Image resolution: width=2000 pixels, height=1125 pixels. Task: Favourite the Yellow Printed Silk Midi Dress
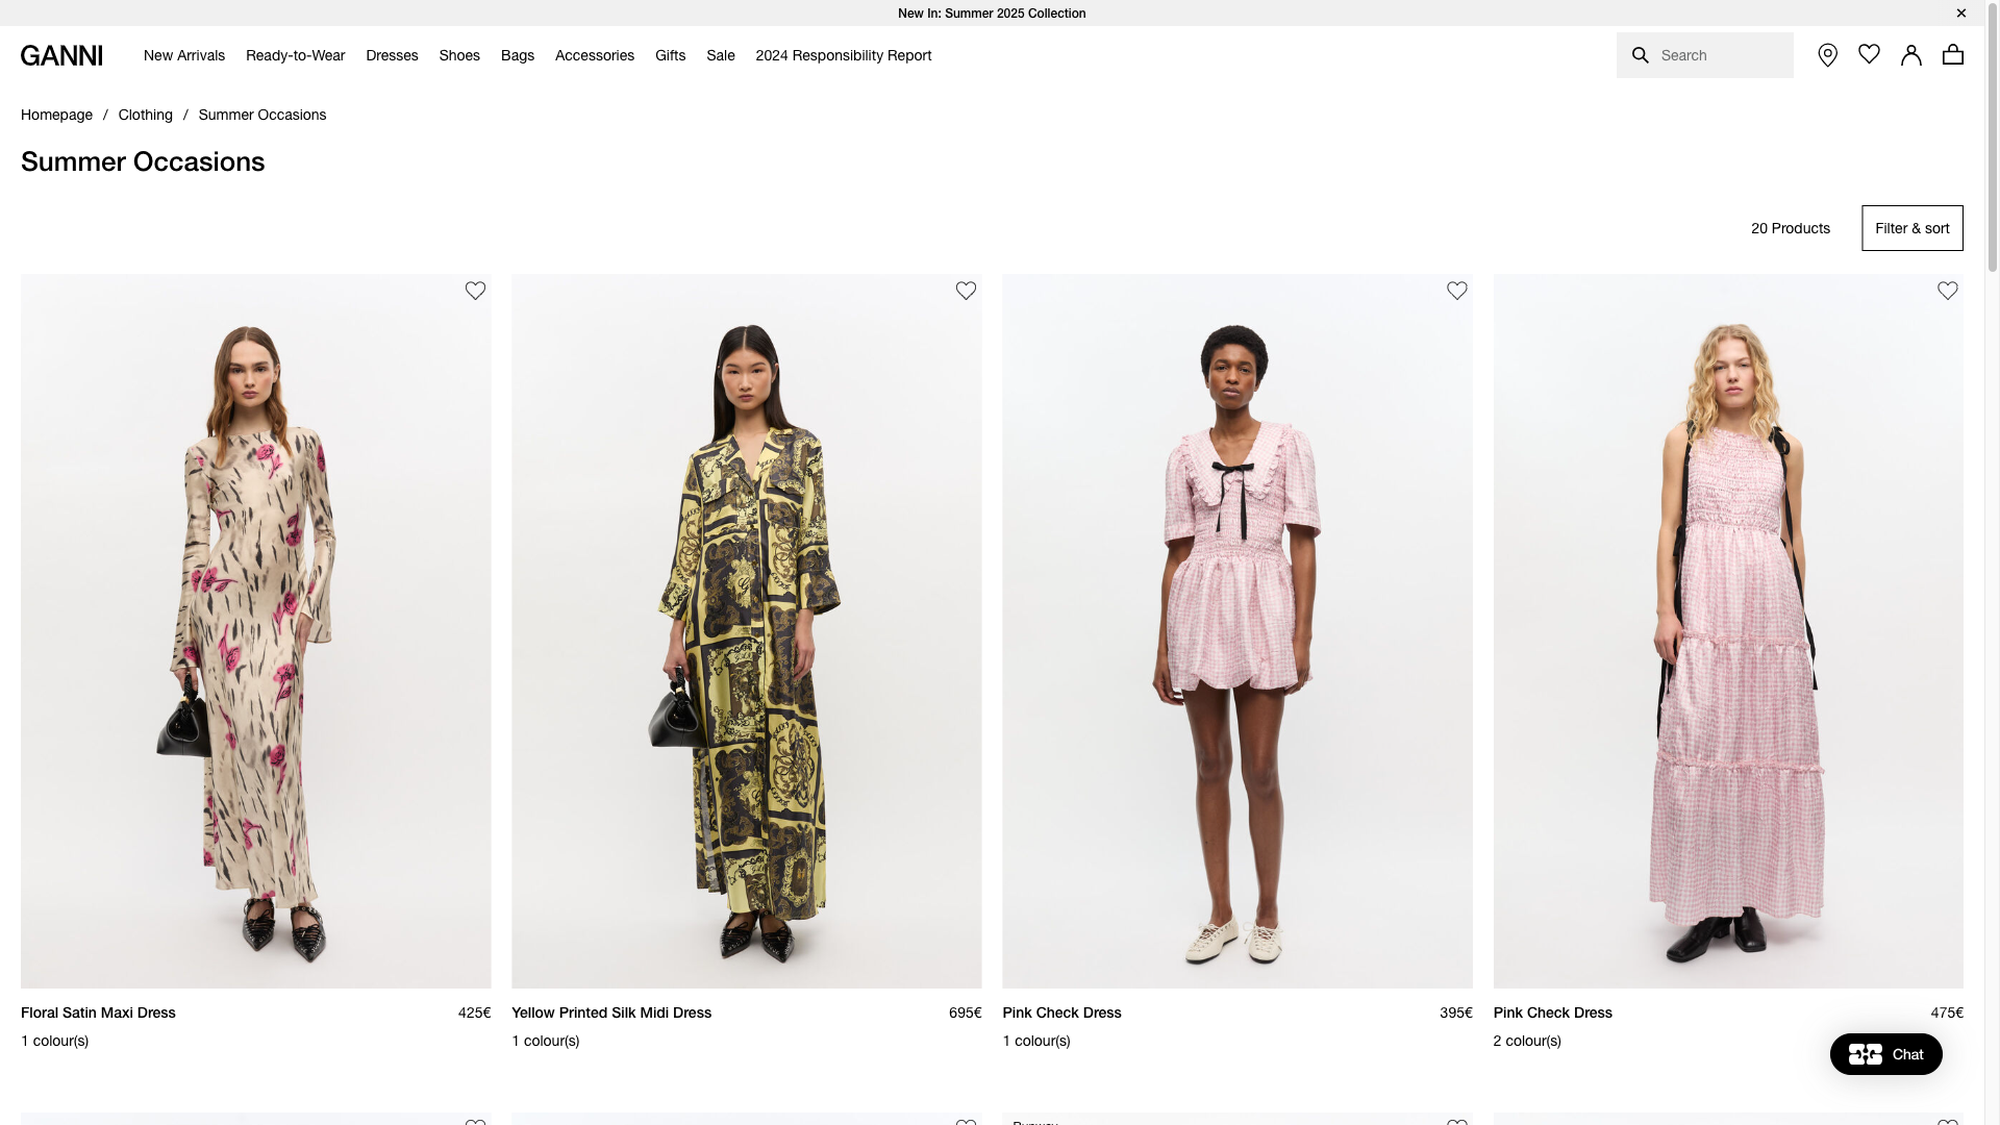coord(966,290)
